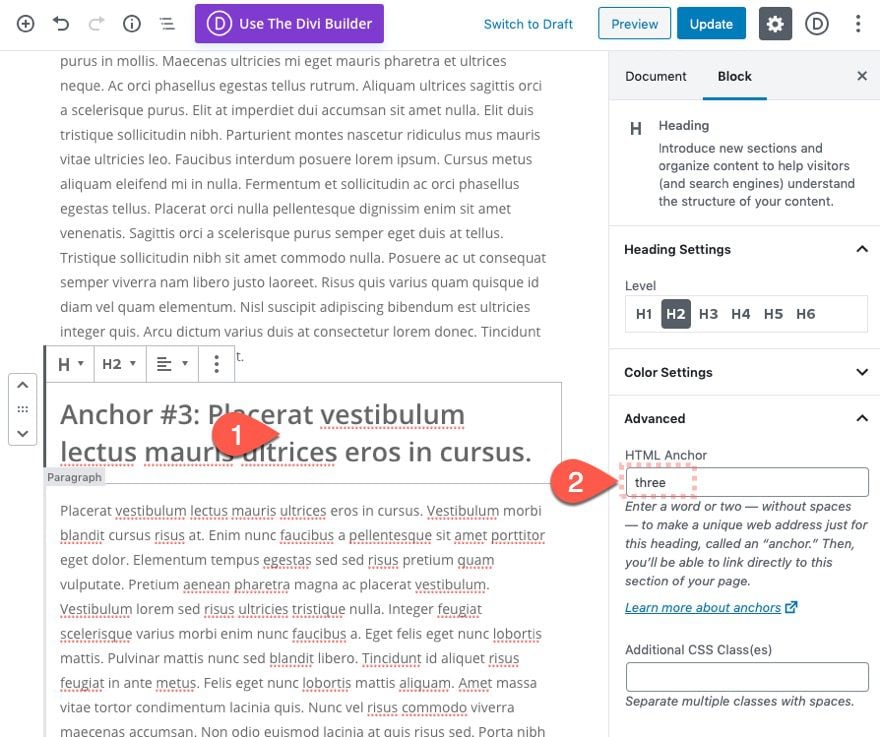Click the Undo arrow icon
Screen dimensions: 880x737
[61, 24]
